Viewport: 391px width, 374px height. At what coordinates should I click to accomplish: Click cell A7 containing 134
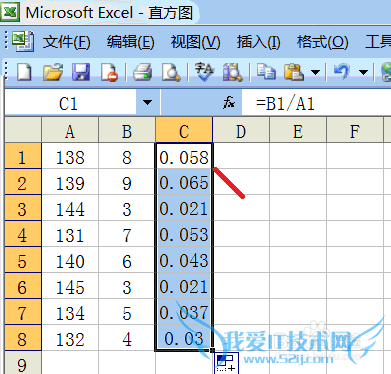coord(70,312)
